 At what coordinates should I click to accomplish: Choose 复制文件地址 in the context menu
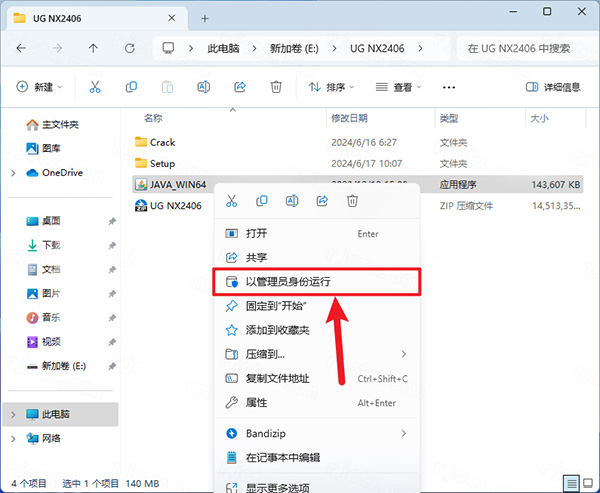317,379
